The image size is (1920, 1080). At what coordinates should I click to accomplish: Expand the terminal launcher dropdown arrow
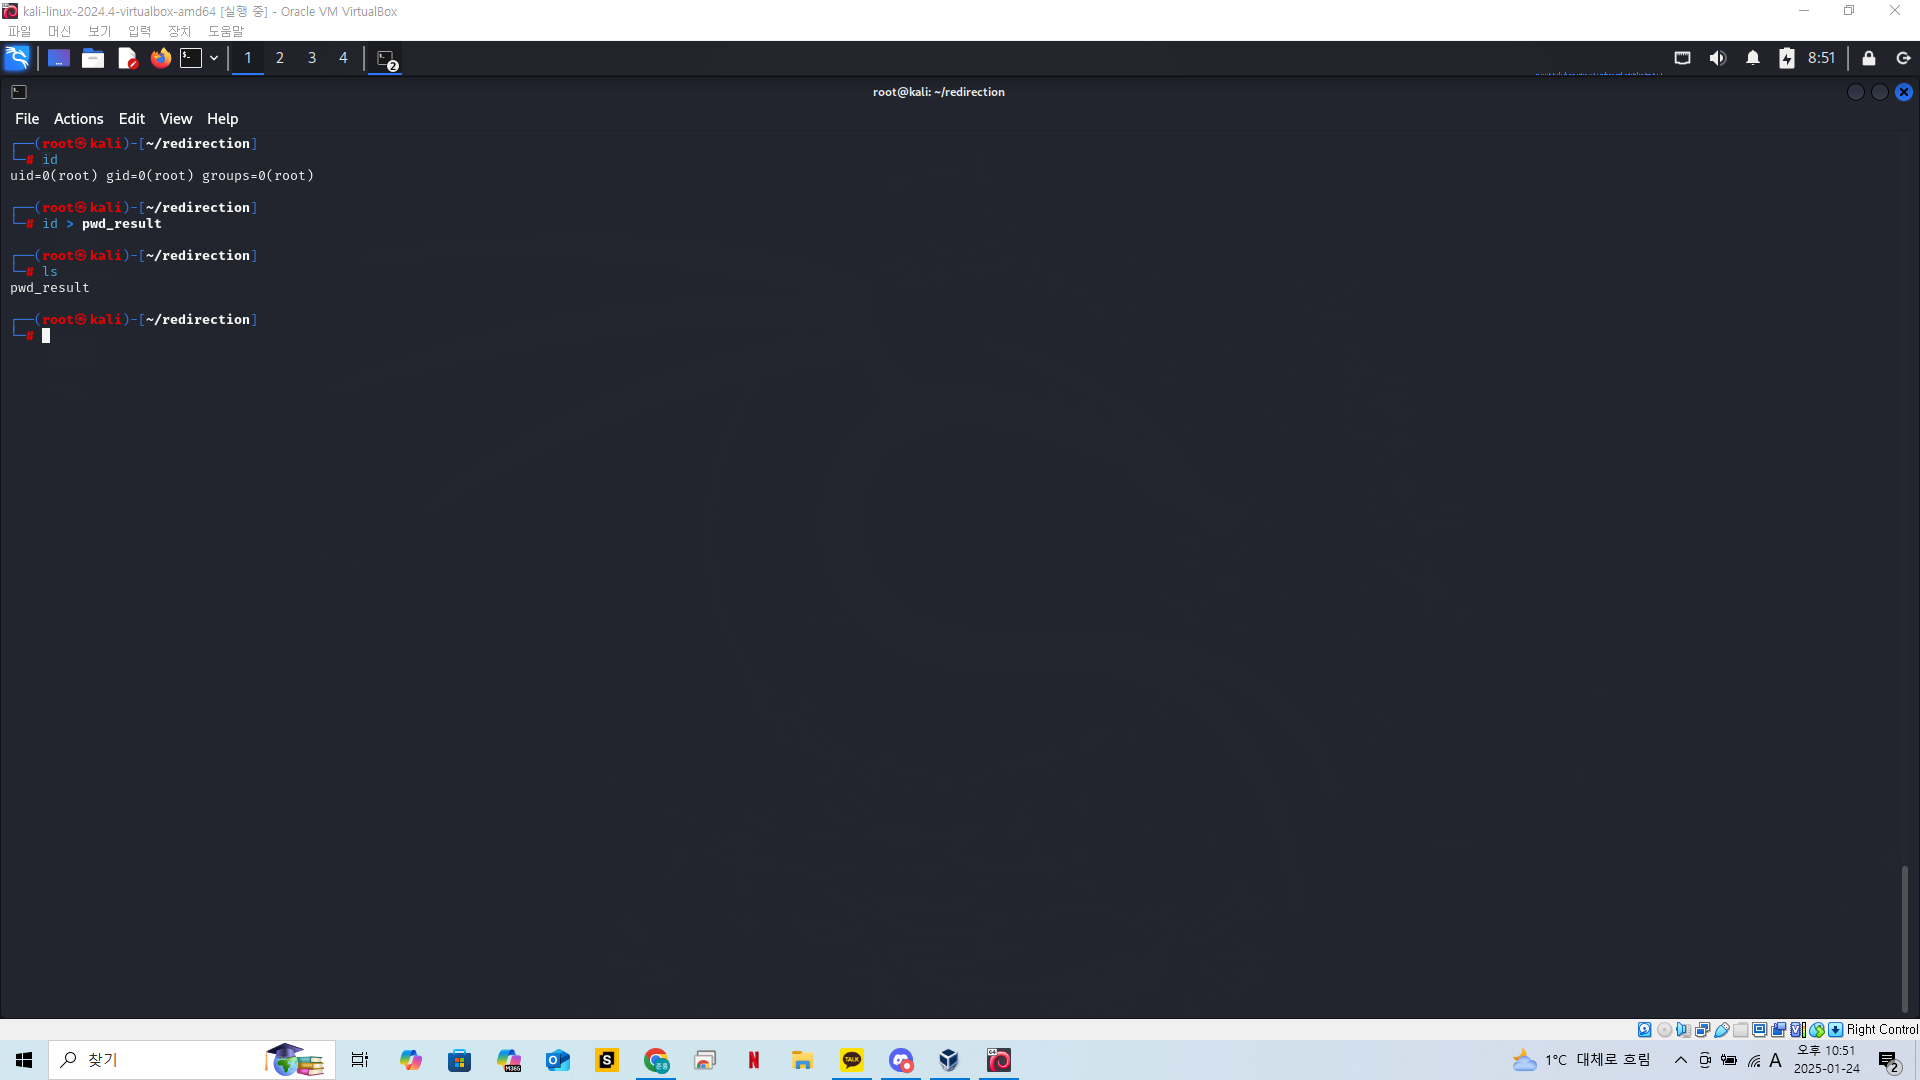pos(214,58)
